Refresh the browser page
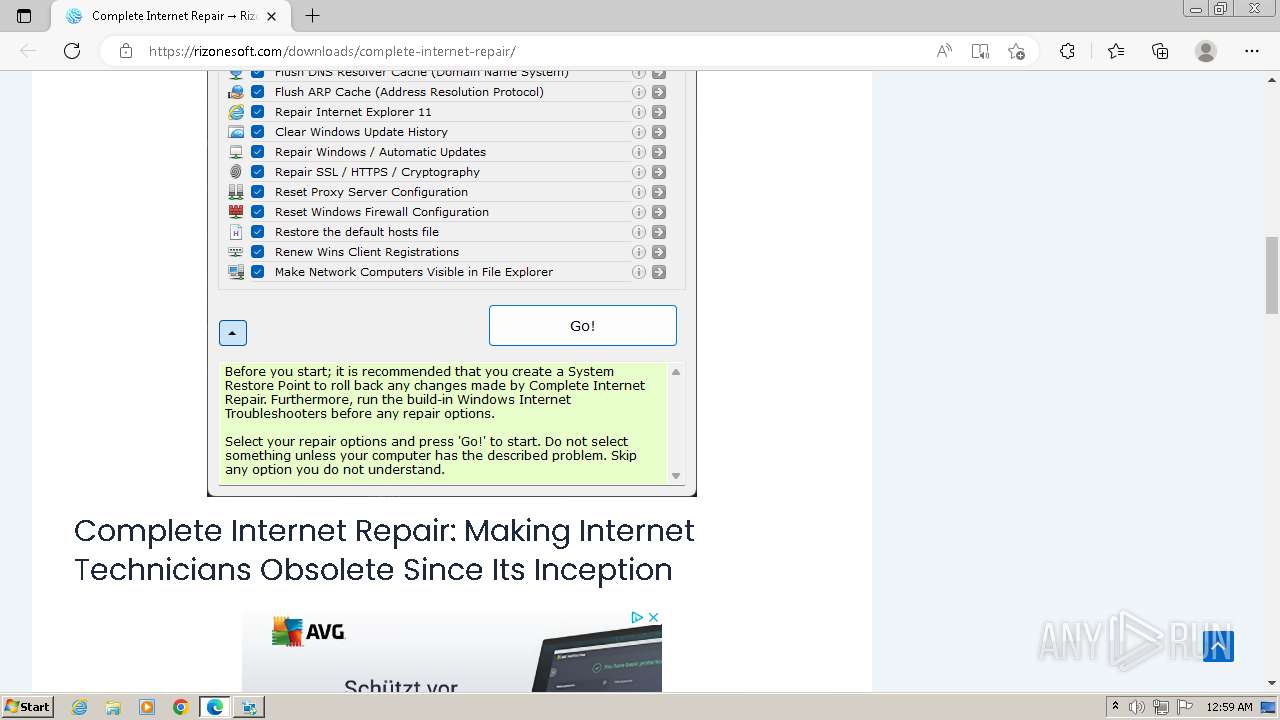The width and height of the screenshot is (1280, 720). coord(72,51)
